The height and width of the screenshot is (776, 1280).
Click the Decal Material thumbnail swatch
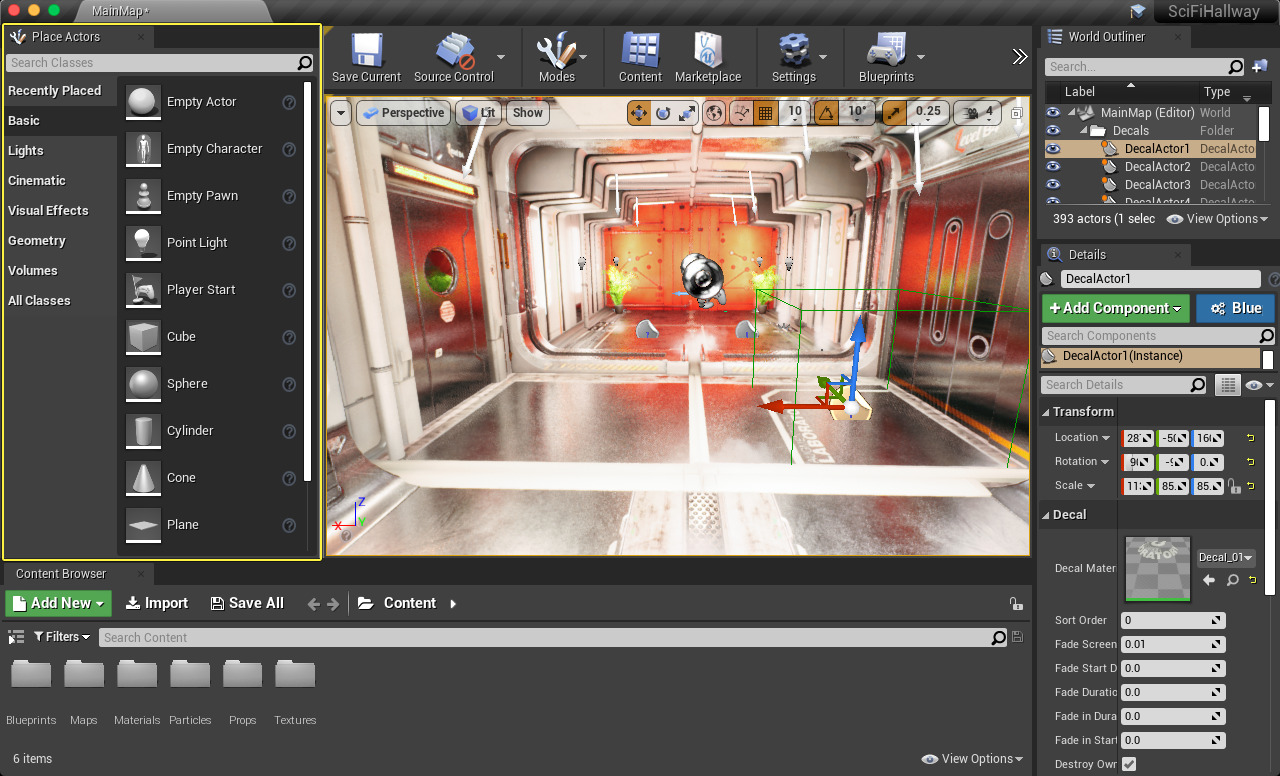1158,569
